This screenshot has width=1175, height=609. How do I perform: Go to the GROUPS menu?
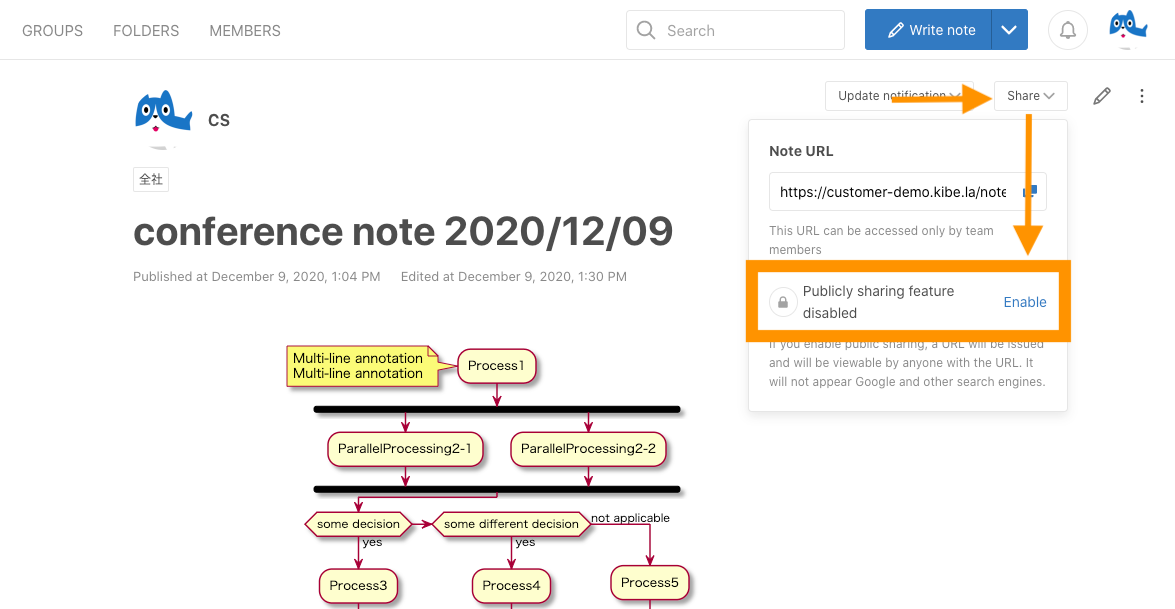pyautogui.click(x=53, y=31)
